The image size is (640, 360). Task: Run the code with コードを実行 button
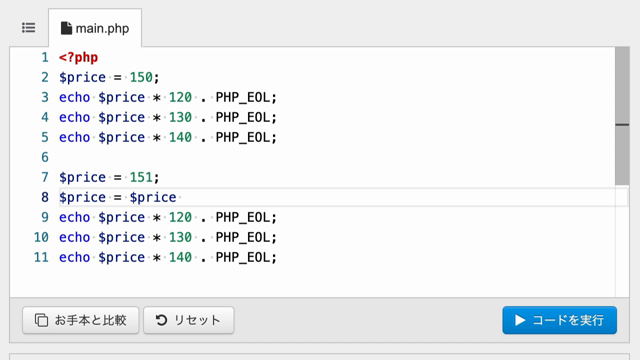pyautogui.click(x=560, y=320)
